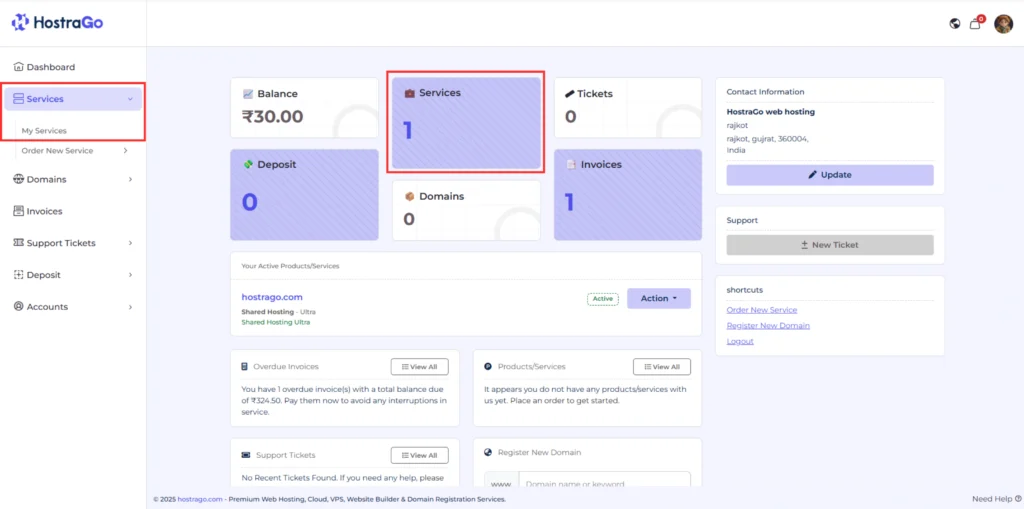Open the Action dropdown for hostrago.com

[658, 298]
